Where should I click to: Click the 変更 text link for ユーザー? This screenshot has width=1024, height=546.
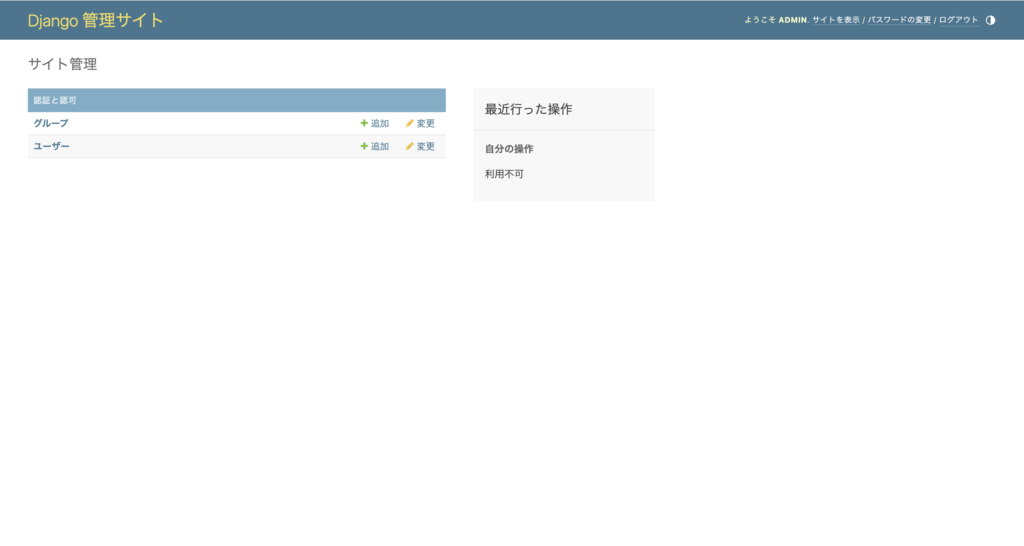[x=426, y=146]
